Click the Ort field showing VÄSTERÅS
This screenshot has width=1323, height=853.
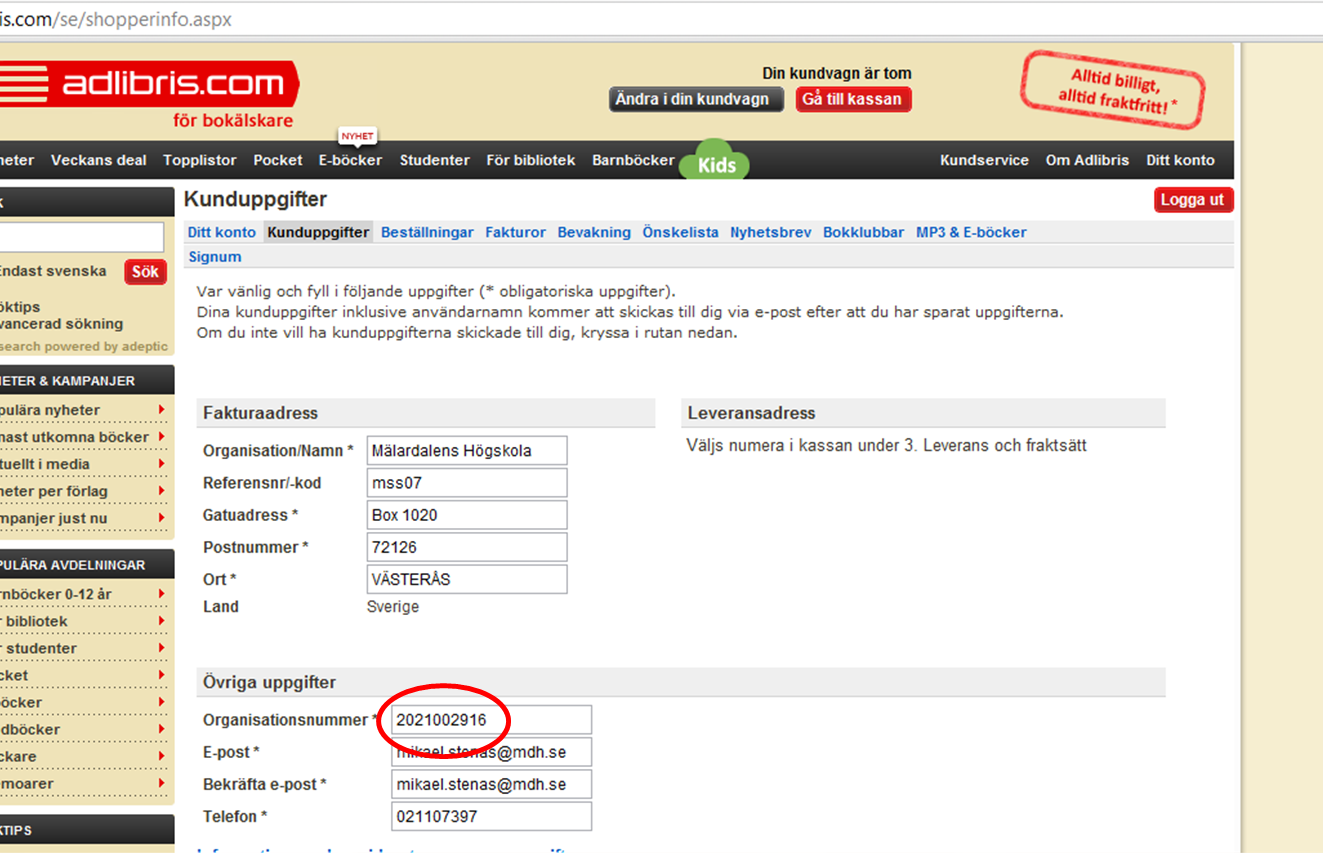[467, 579]
